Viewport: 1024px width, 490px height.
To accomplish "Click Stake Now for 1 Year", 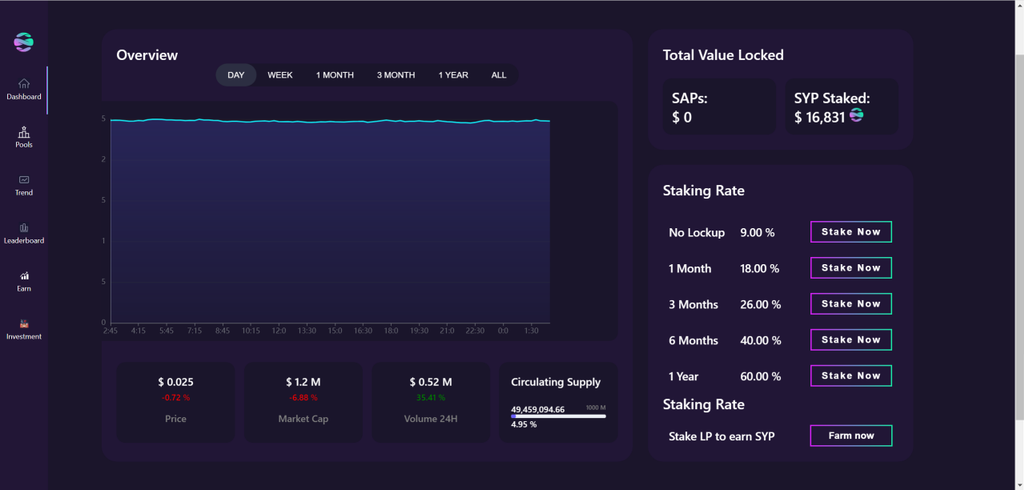I will click(x=851, y=376).
